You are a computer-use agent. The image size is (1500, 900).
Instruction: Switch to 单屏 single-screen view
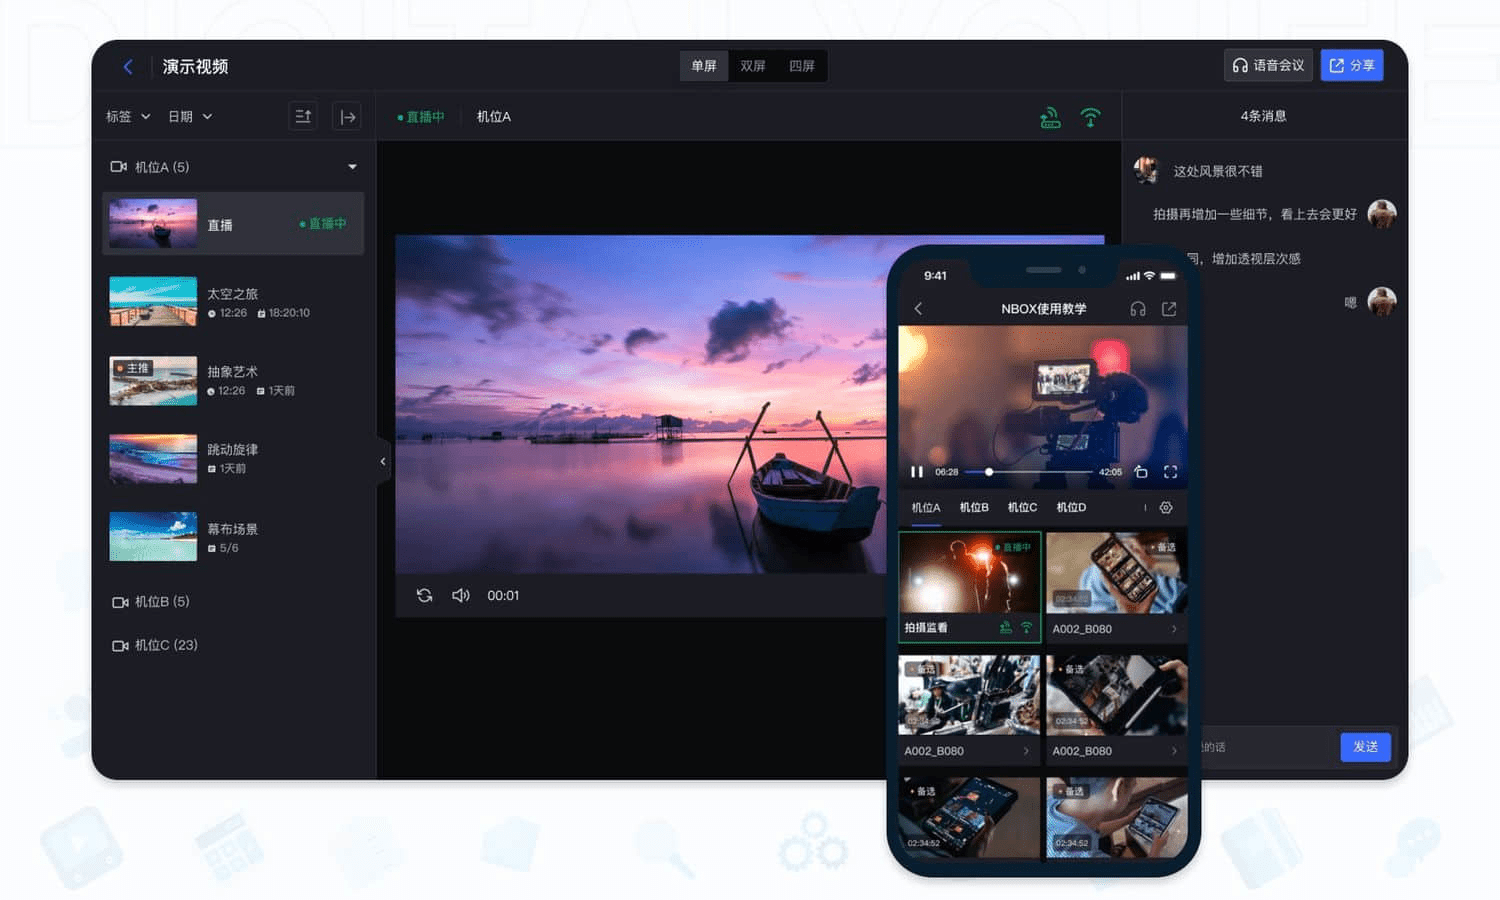pyautogui.click(x=704, y=66)
